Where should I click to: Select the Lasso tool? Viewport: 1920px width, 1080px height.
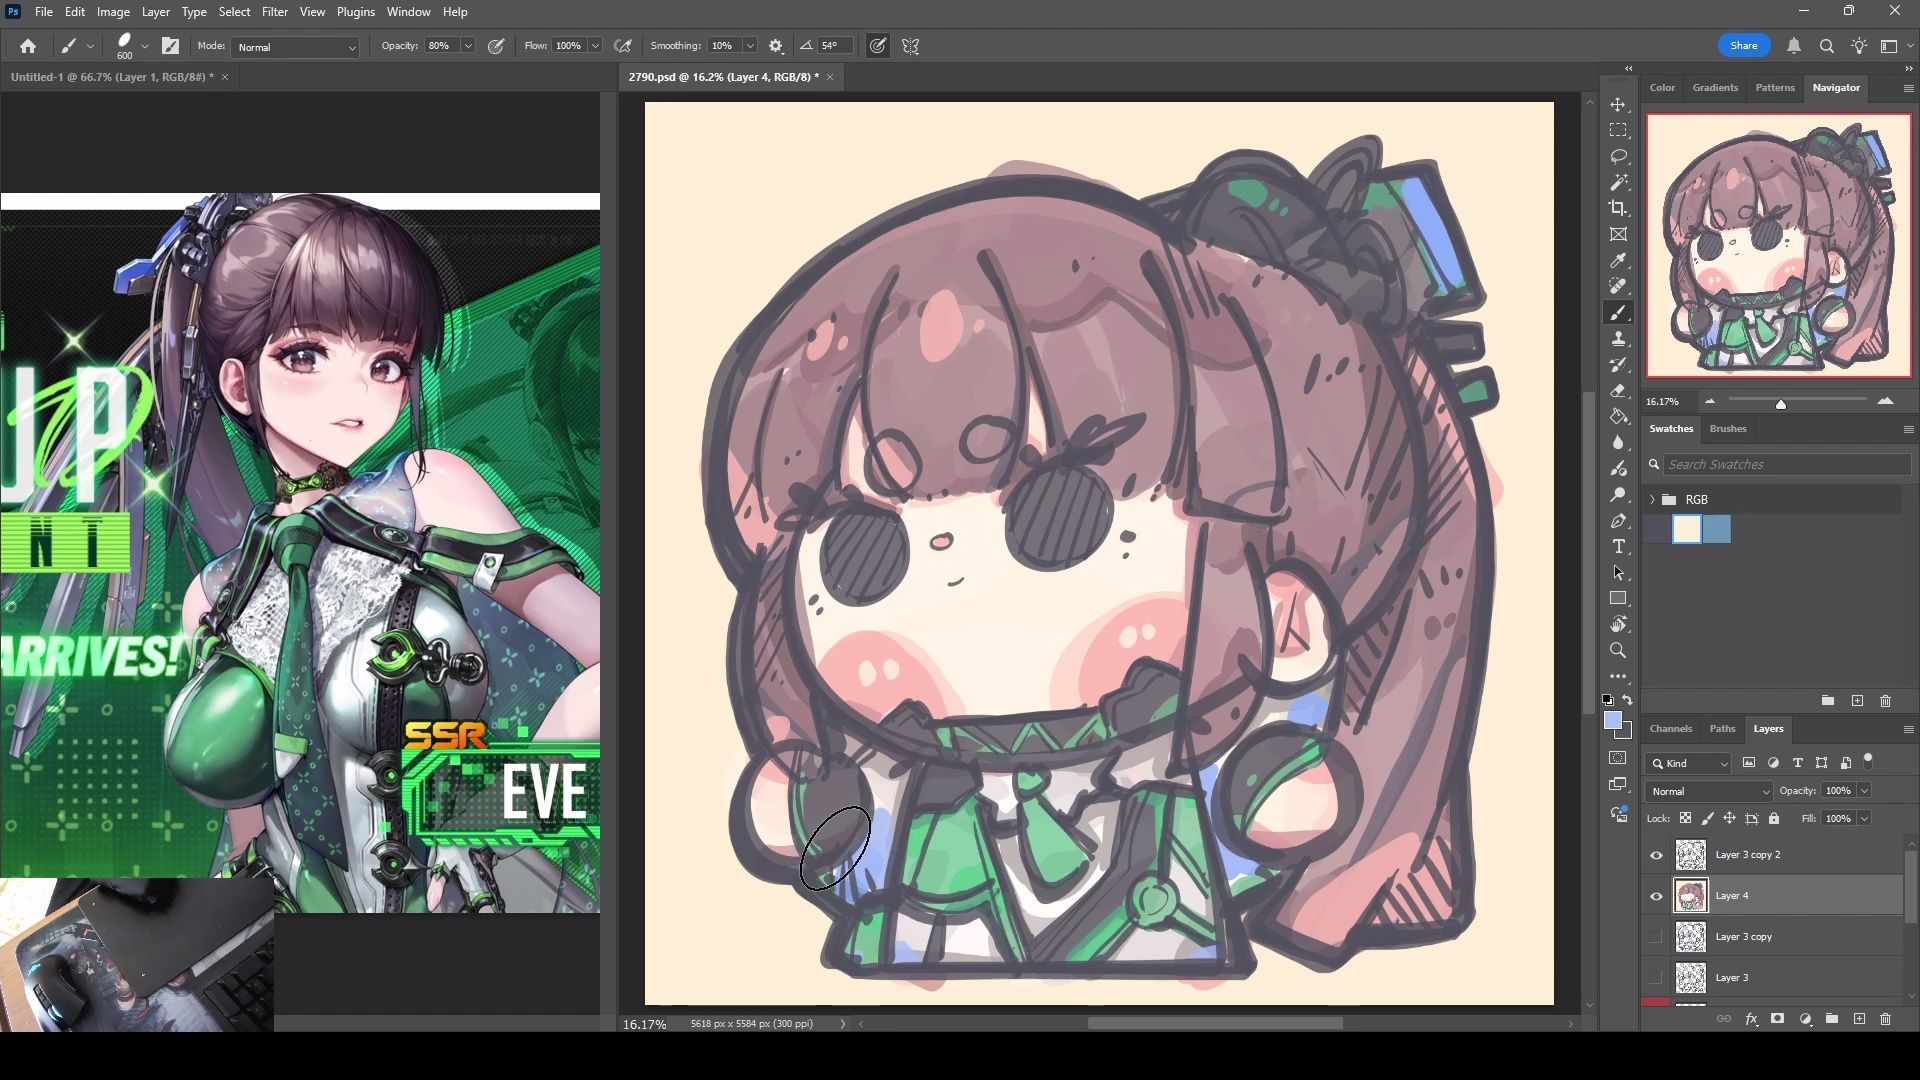(1618, 157)
